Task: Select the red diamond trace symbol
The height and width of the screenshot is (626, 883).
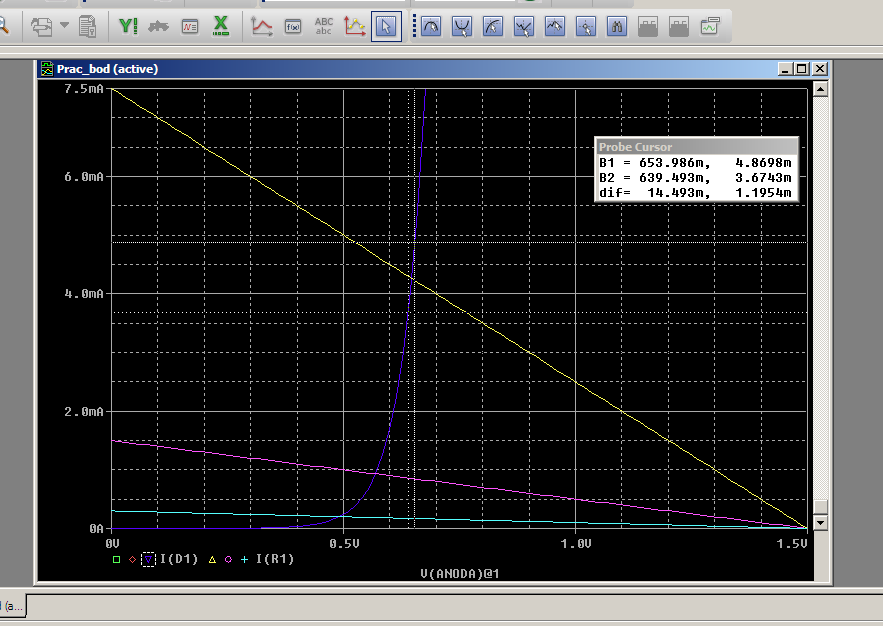Action: tap(132, 560)
